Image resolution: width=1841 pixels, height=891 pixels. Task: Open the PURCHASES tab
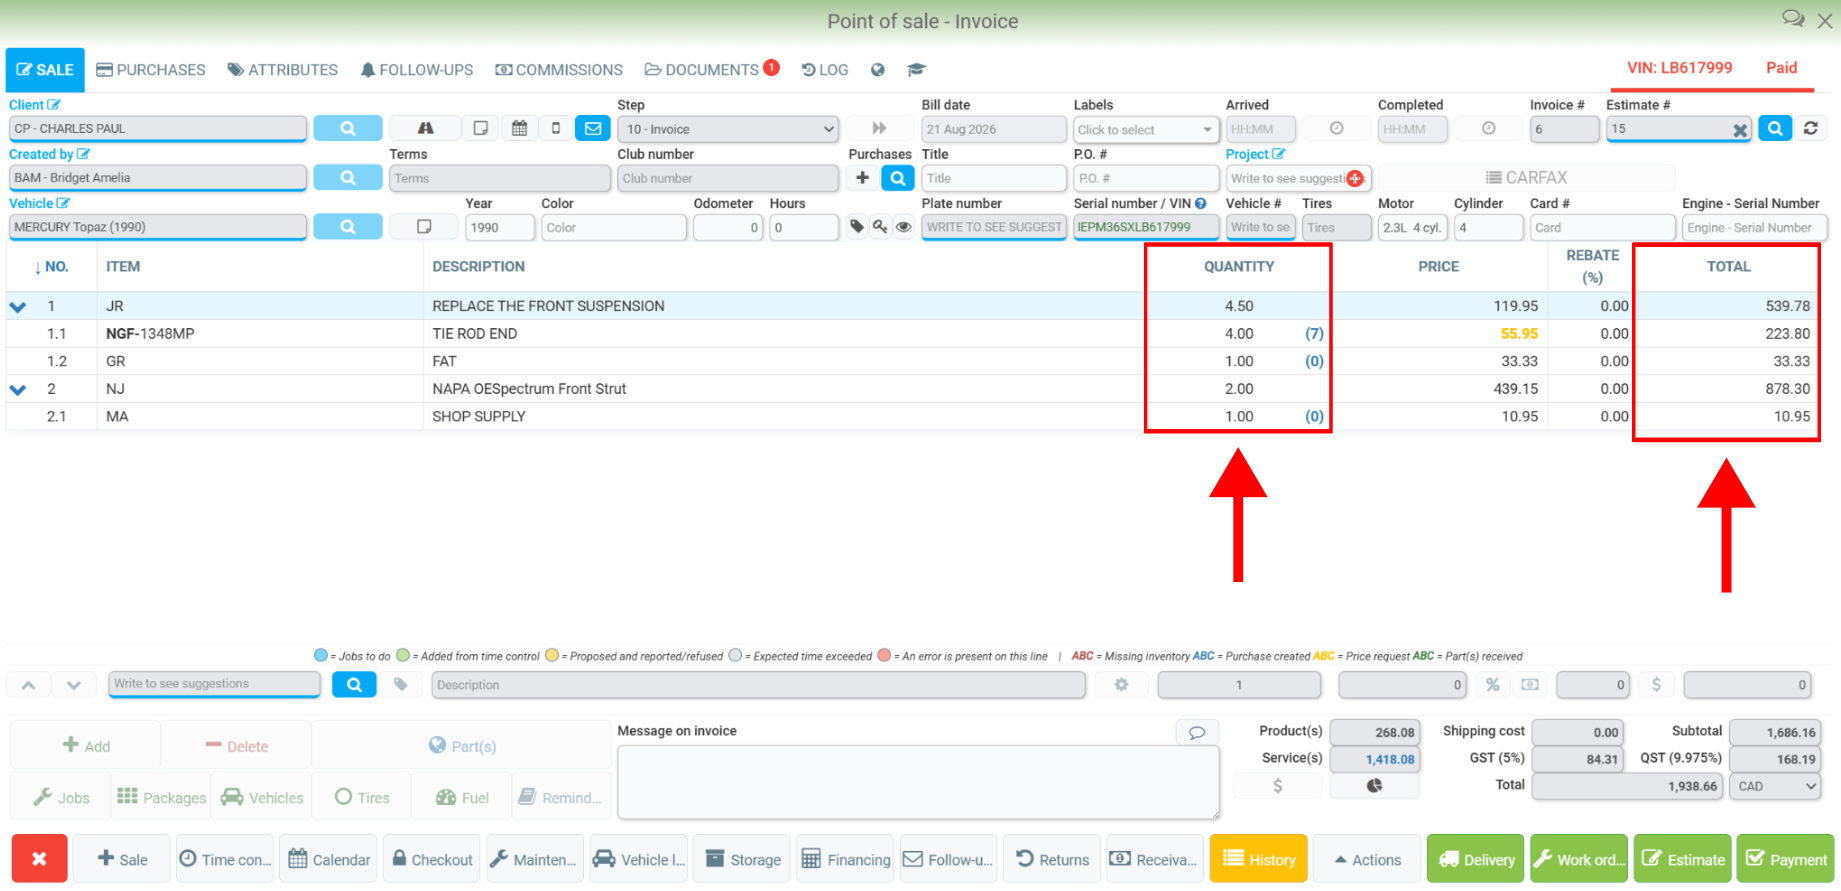pyautogui.click(x=151, y=70)
